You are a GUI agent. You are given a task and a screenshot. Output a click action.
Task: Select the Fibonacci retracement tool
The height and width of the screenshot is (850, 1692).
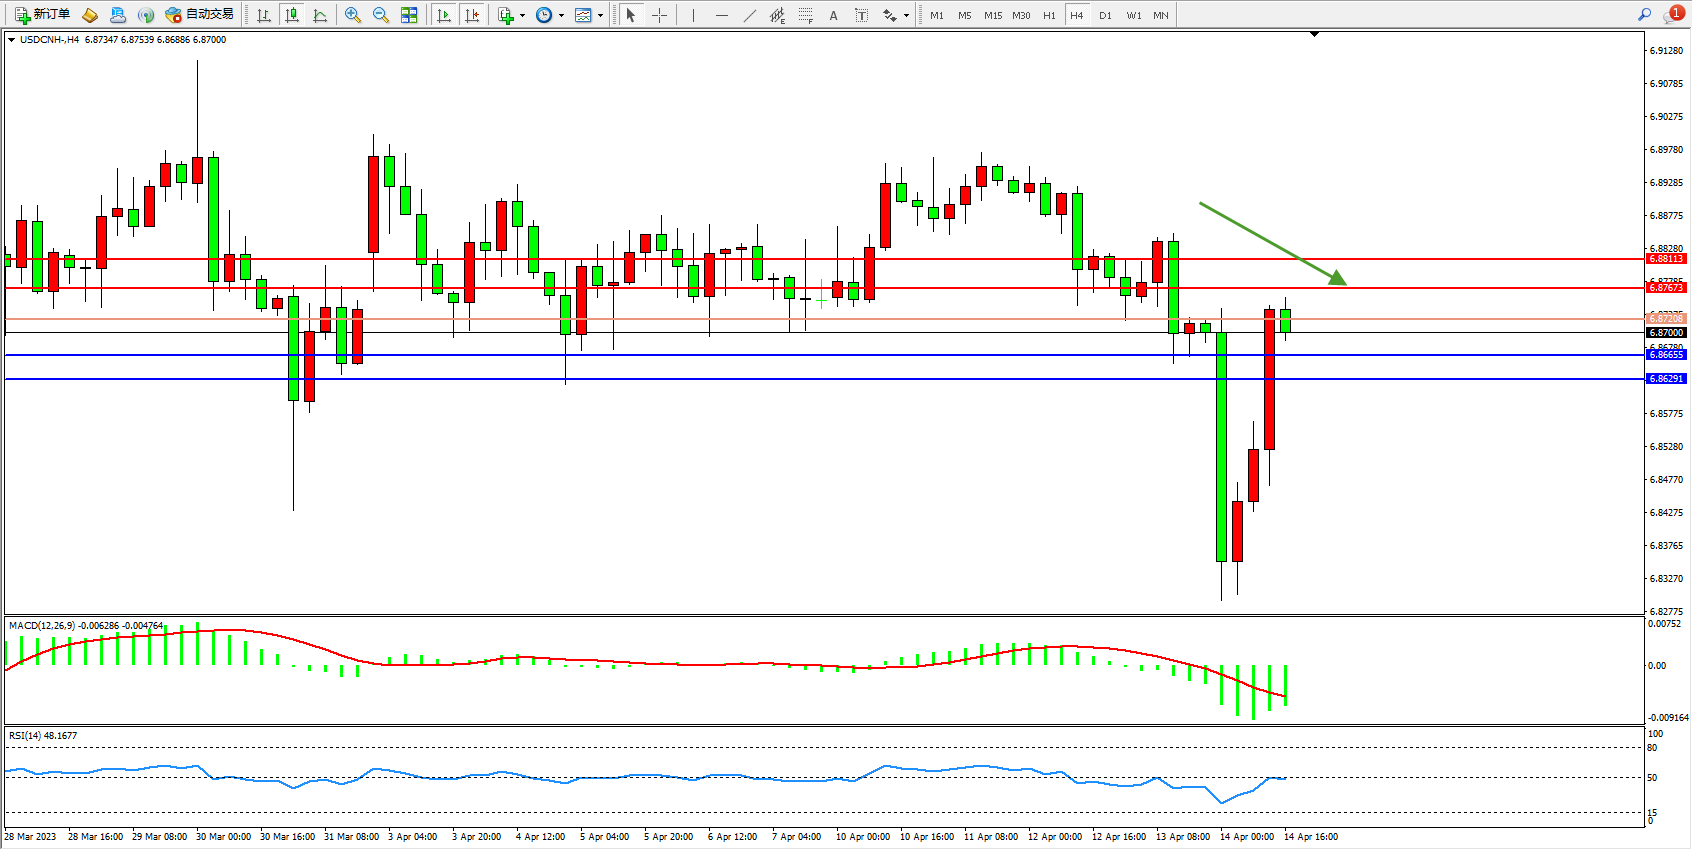(805, 15)
